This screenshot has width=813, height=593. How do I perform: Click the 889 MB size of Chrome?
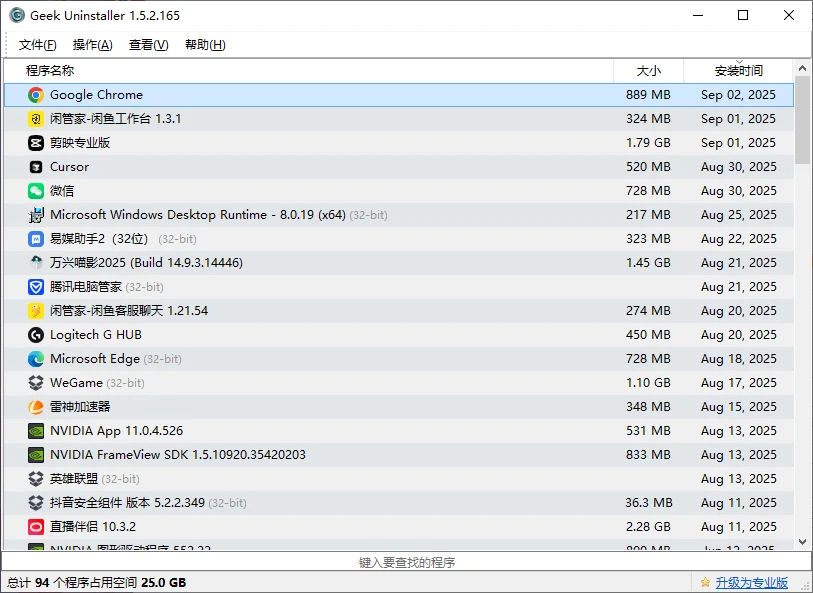648,95
